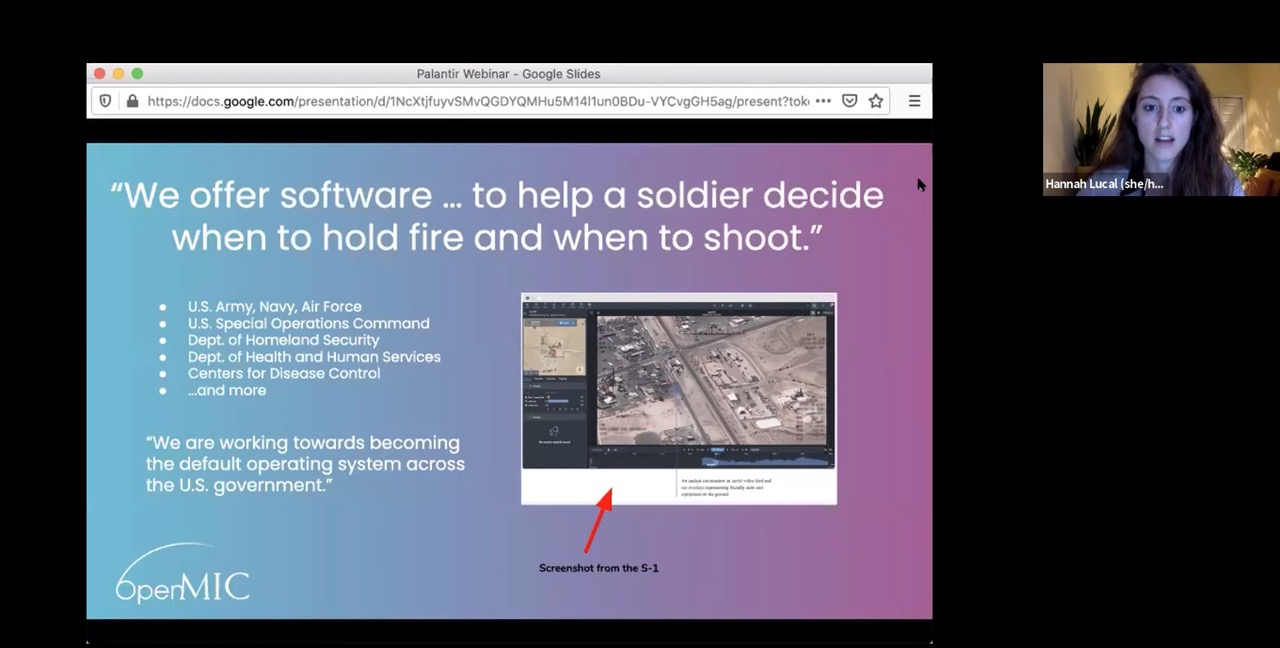Click the Save to Pocket icon
The height and width of the screenshot is (648, 1280).
pyautogui.click(x=850, y=101)
